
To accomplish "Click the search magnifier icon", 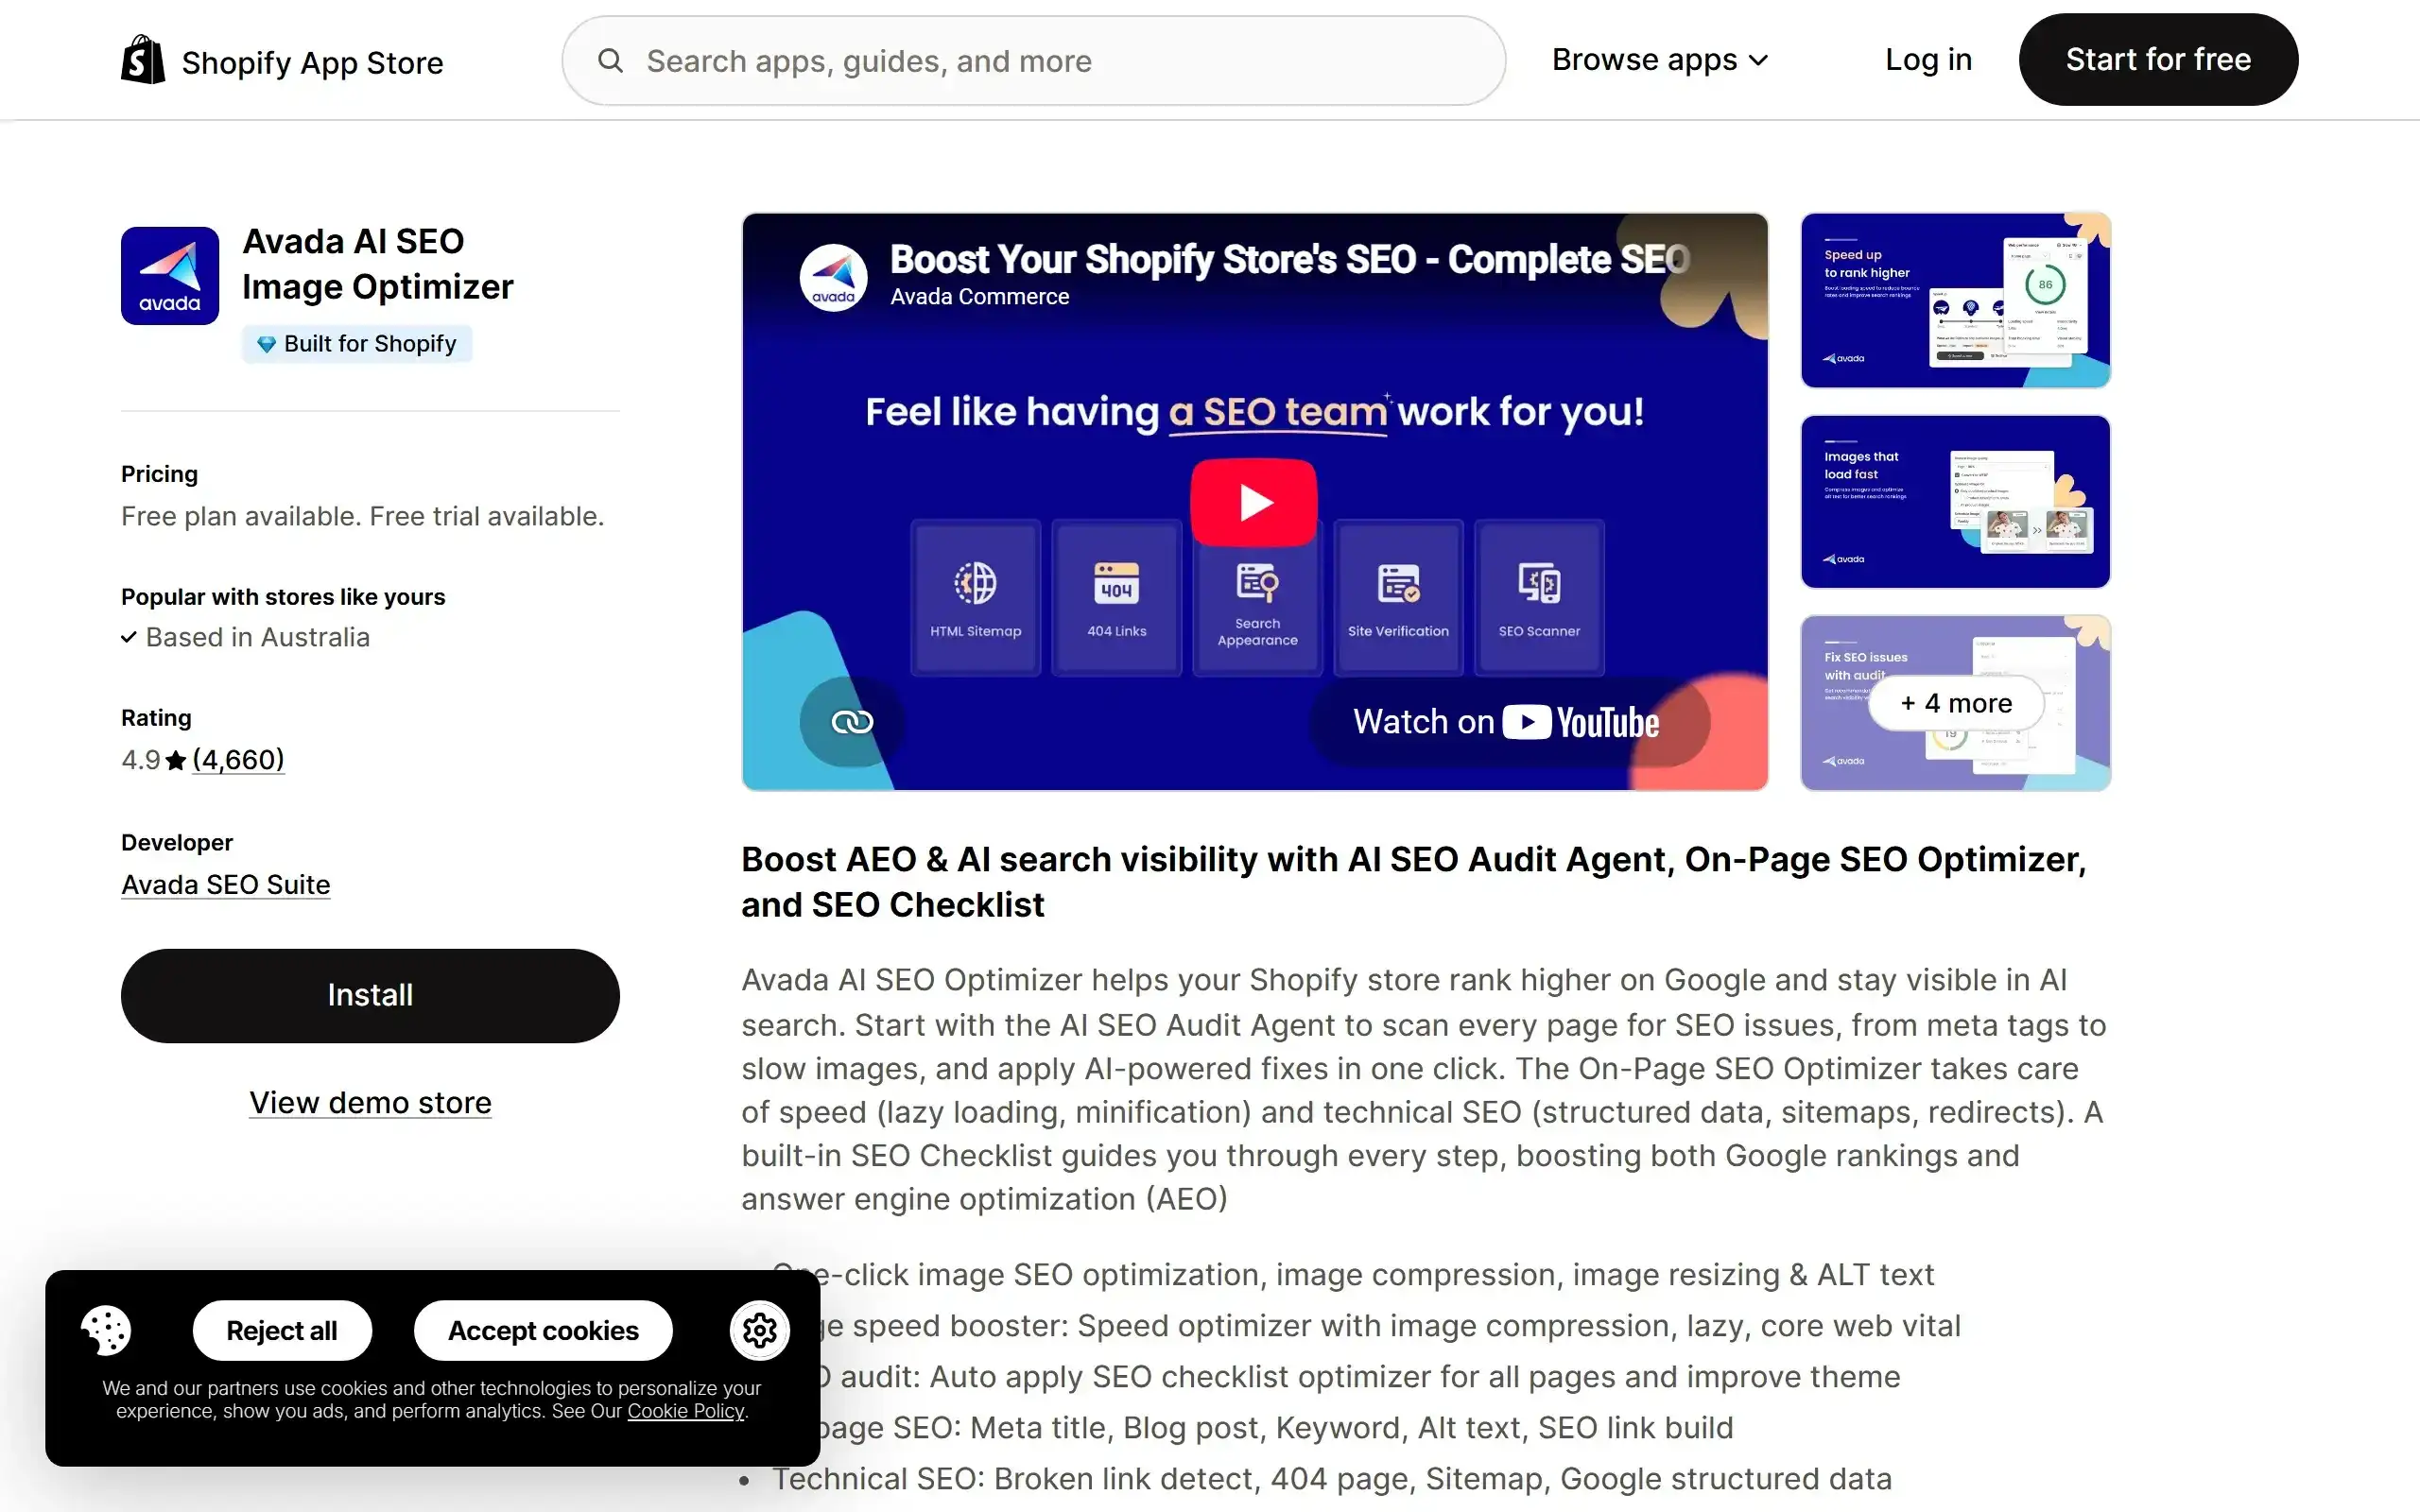I will coord(610,61).
